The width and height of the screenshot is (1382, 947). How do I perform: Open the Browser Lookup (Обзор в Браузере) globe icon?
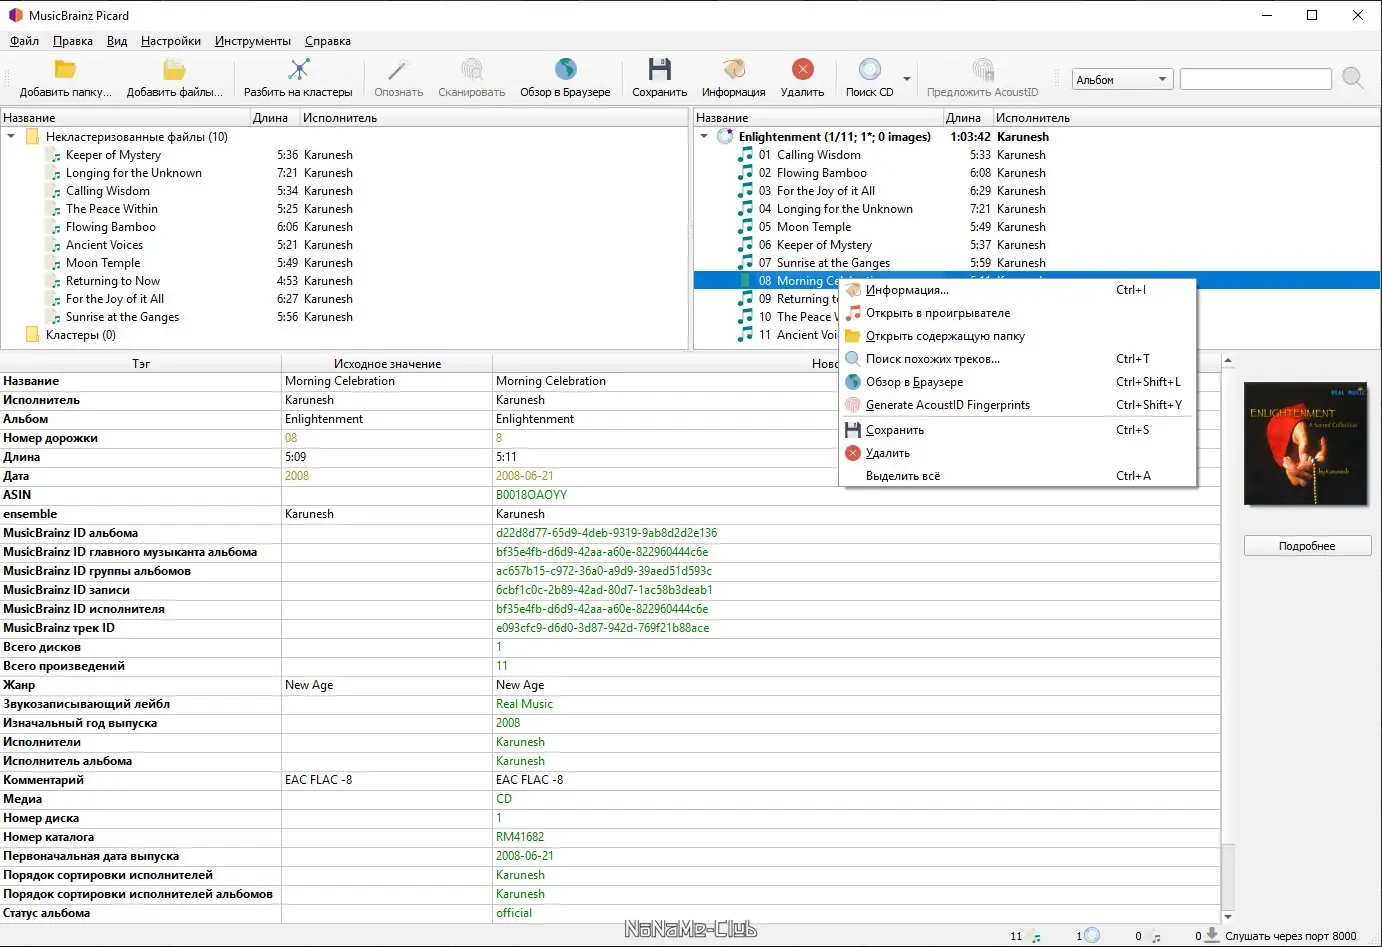click(x=565, y=69)
